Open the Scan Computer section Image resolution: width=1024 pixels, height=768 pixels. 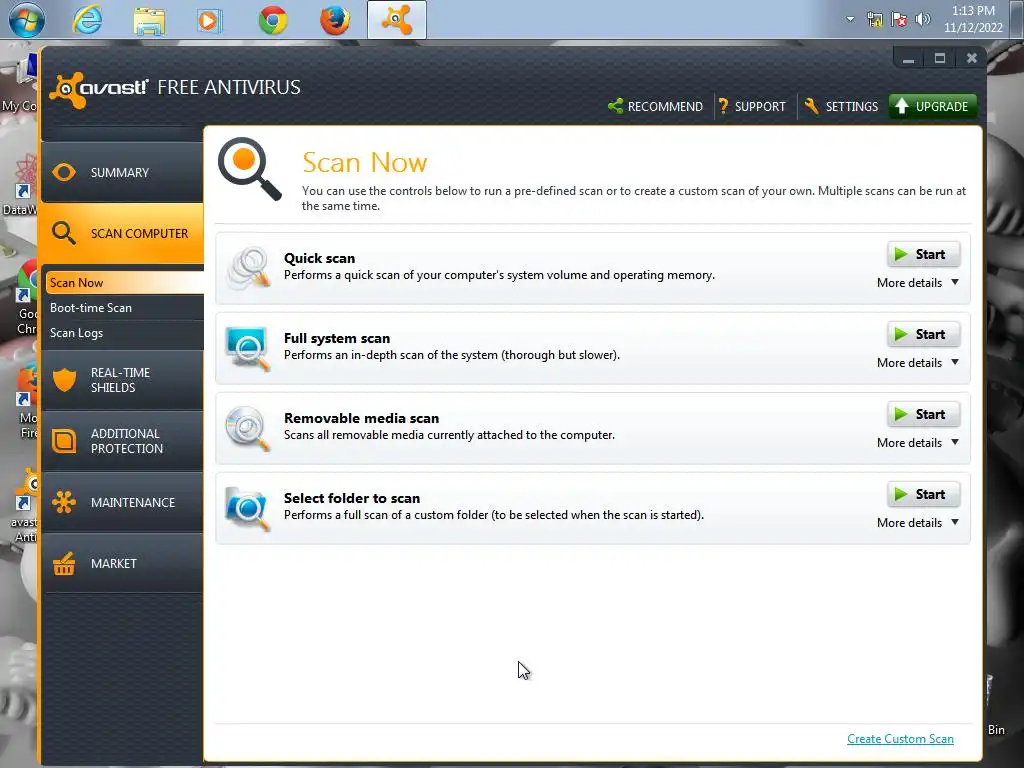click(122, 233)
